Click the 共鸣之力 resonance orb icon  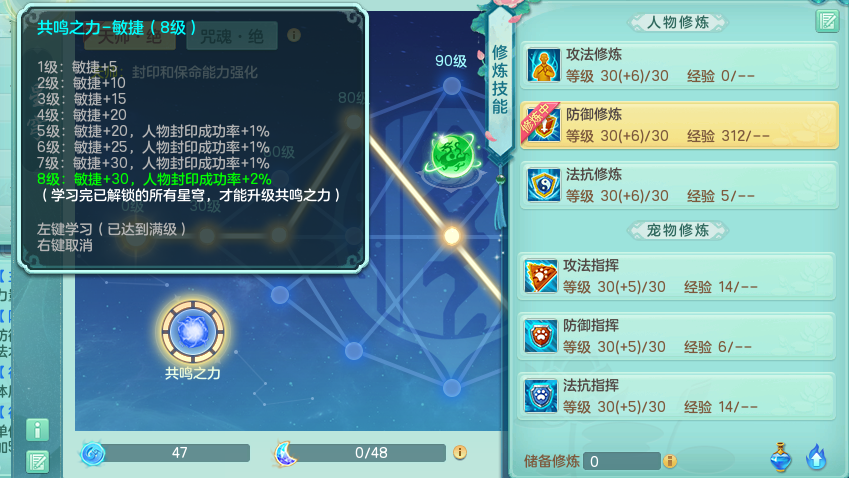coord(193,331)
